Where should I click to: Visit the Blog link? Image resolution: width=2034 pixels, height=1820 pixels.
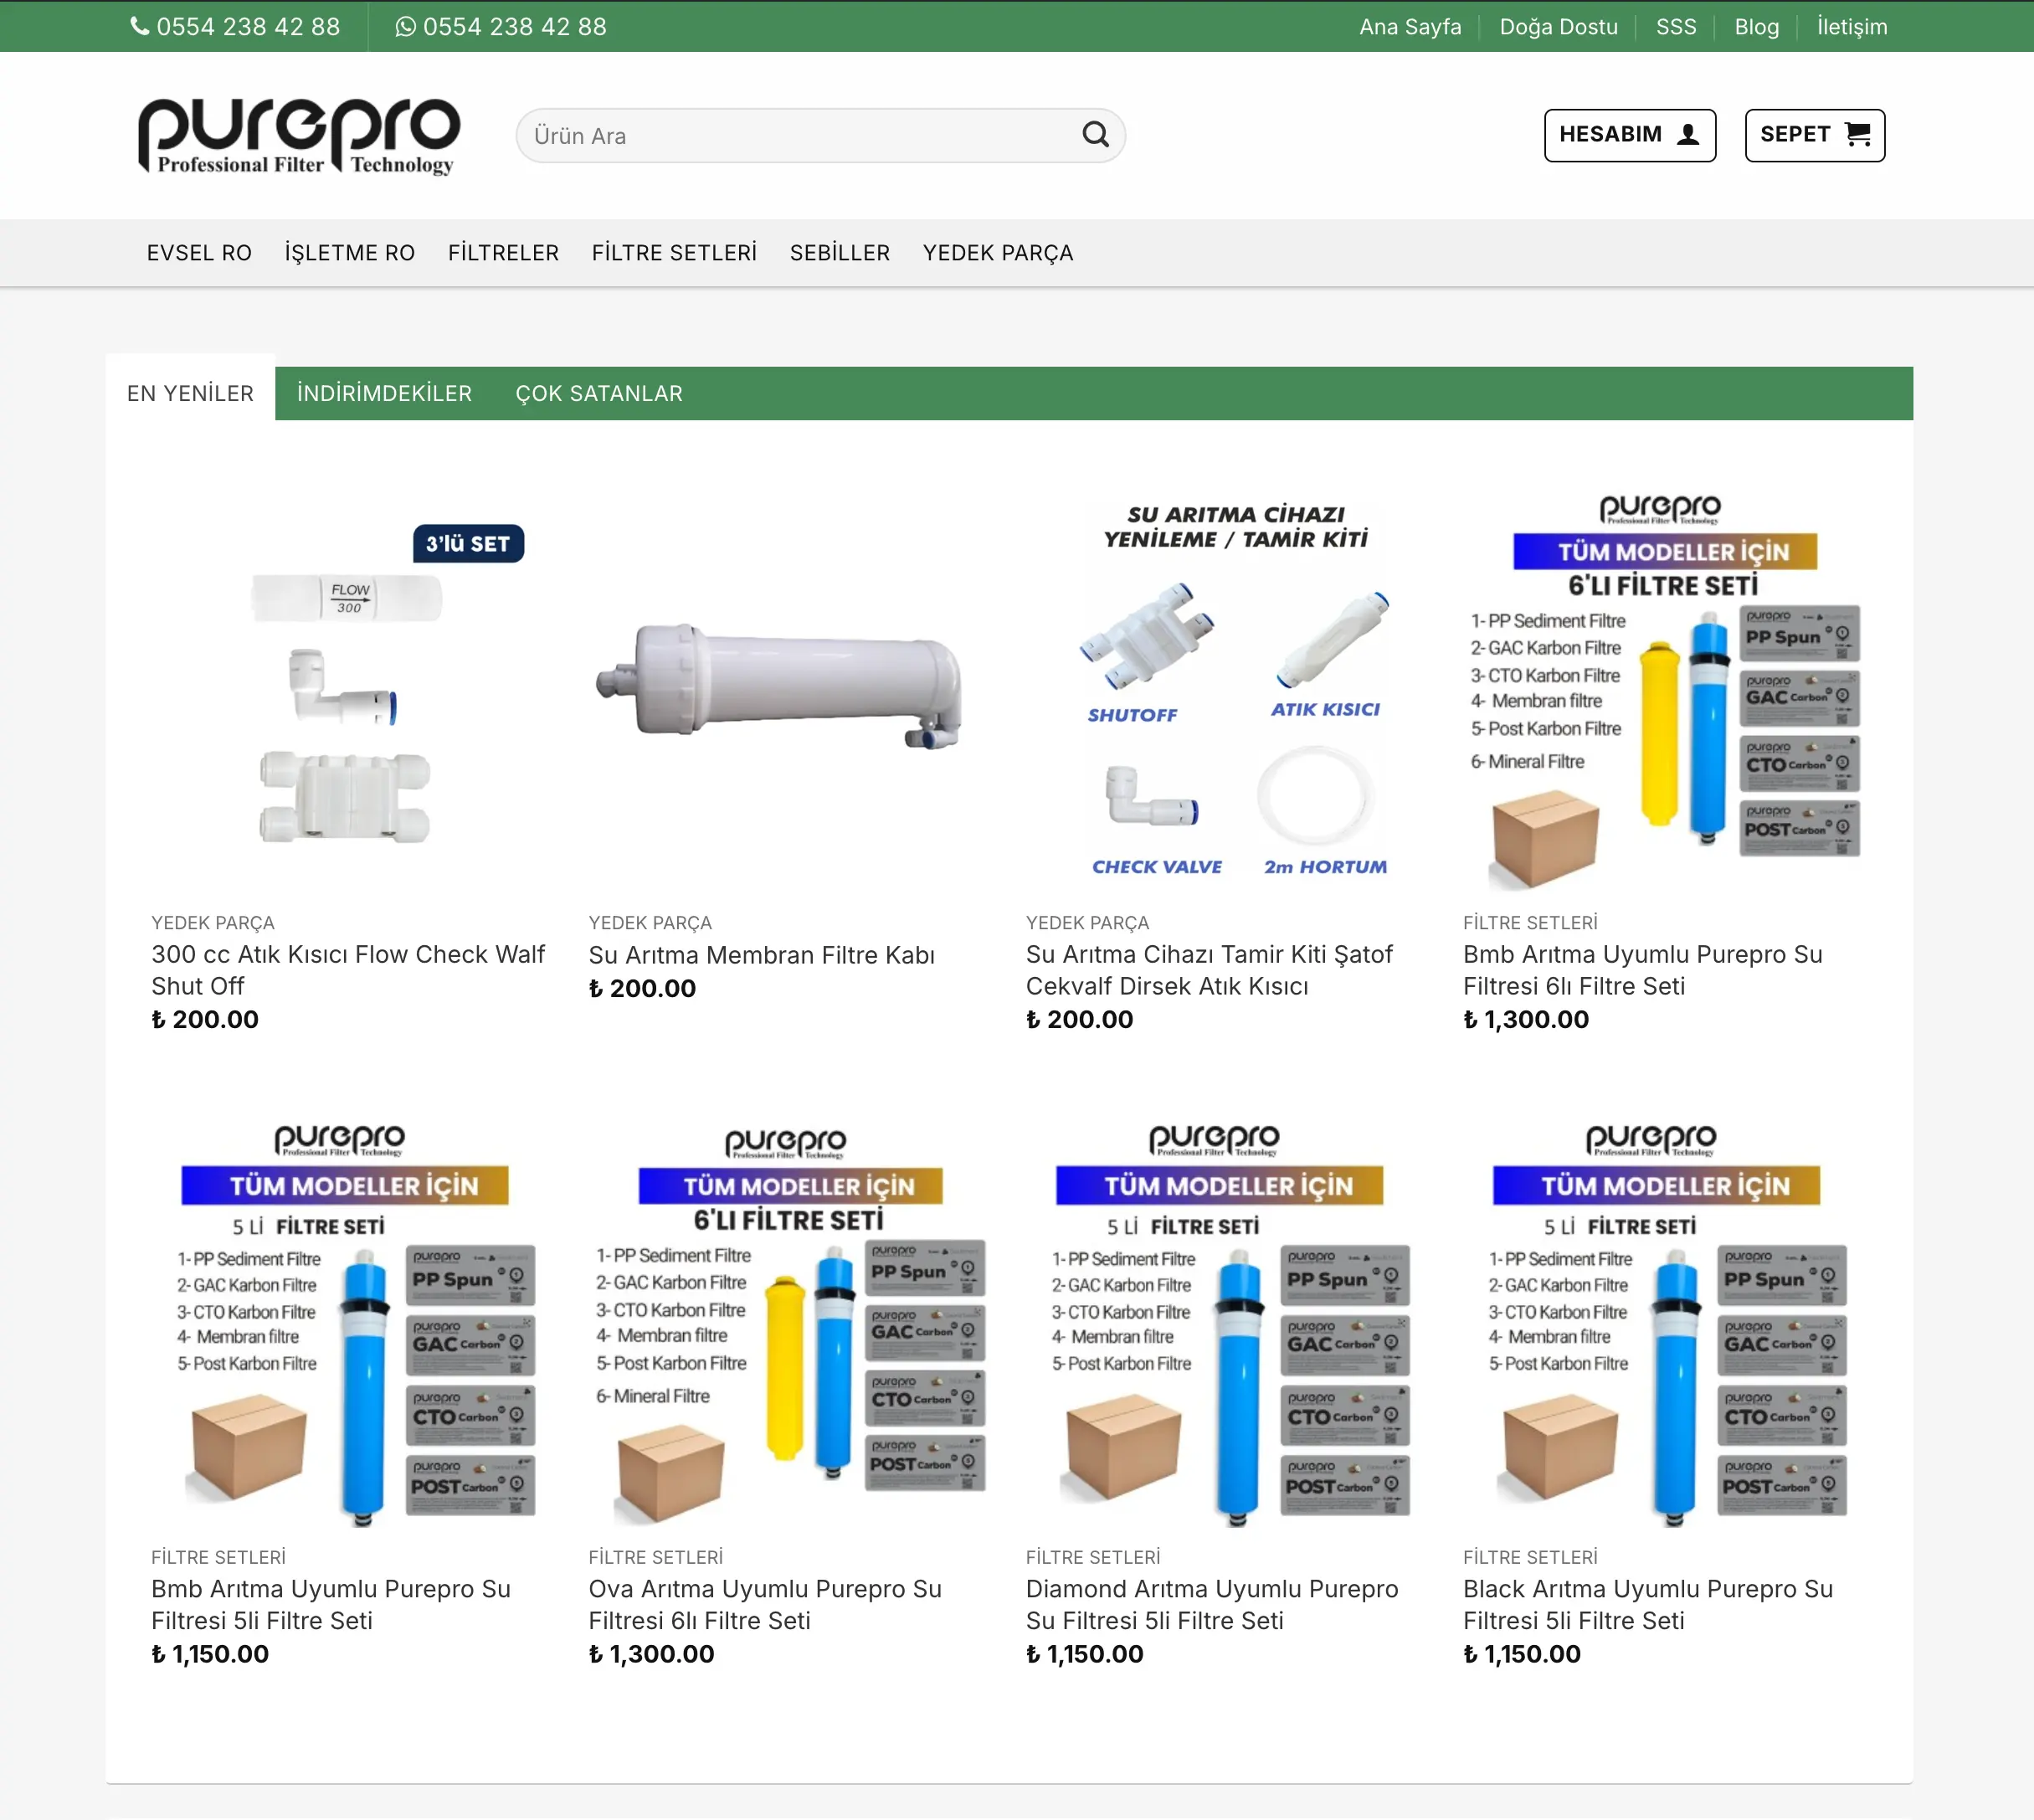tap(1756, 27)
